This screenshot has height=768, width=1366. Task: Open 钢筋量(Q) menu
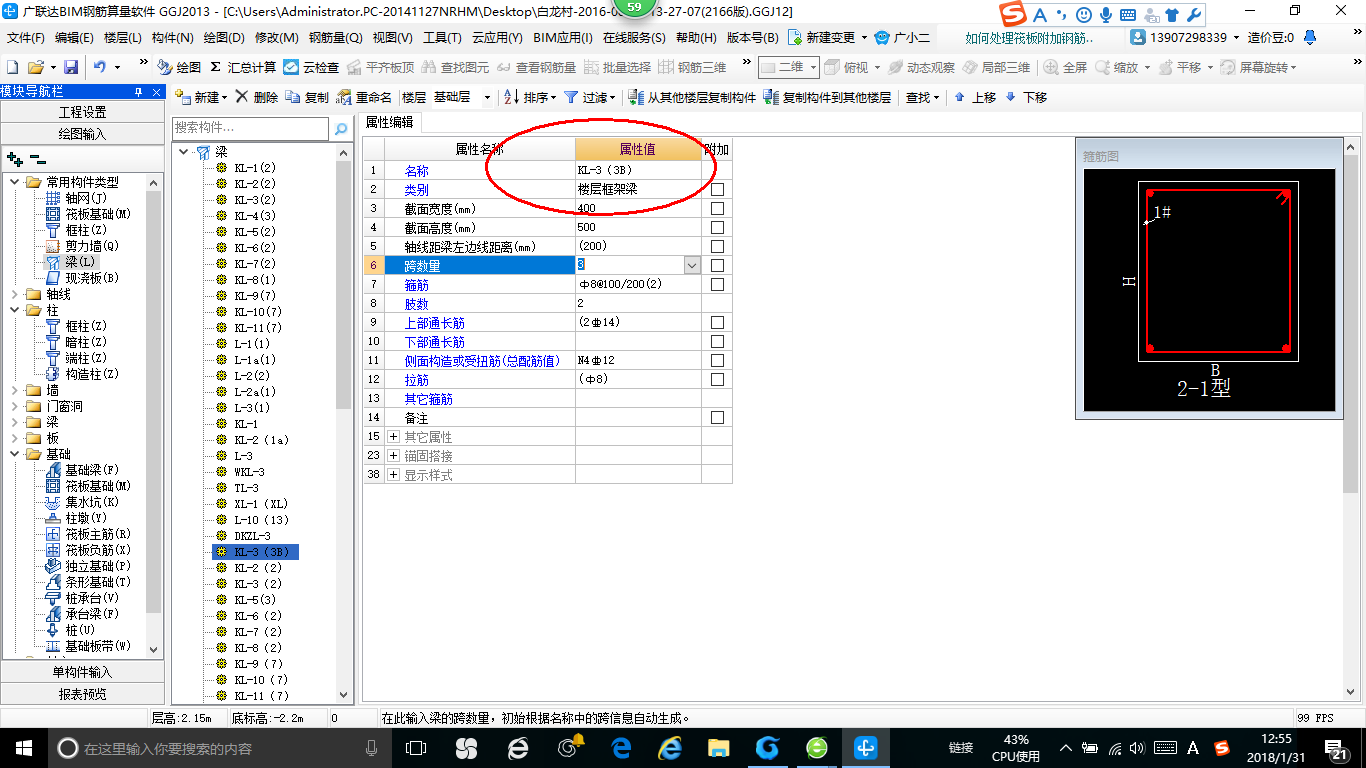pos(336,38)
